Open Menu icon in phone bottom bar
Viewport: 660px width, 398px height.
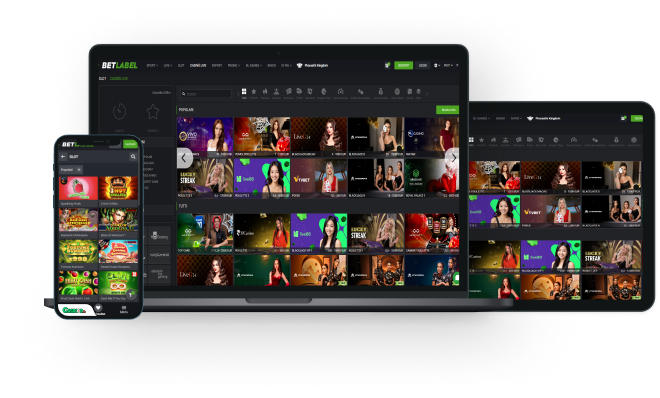(124, 309)
